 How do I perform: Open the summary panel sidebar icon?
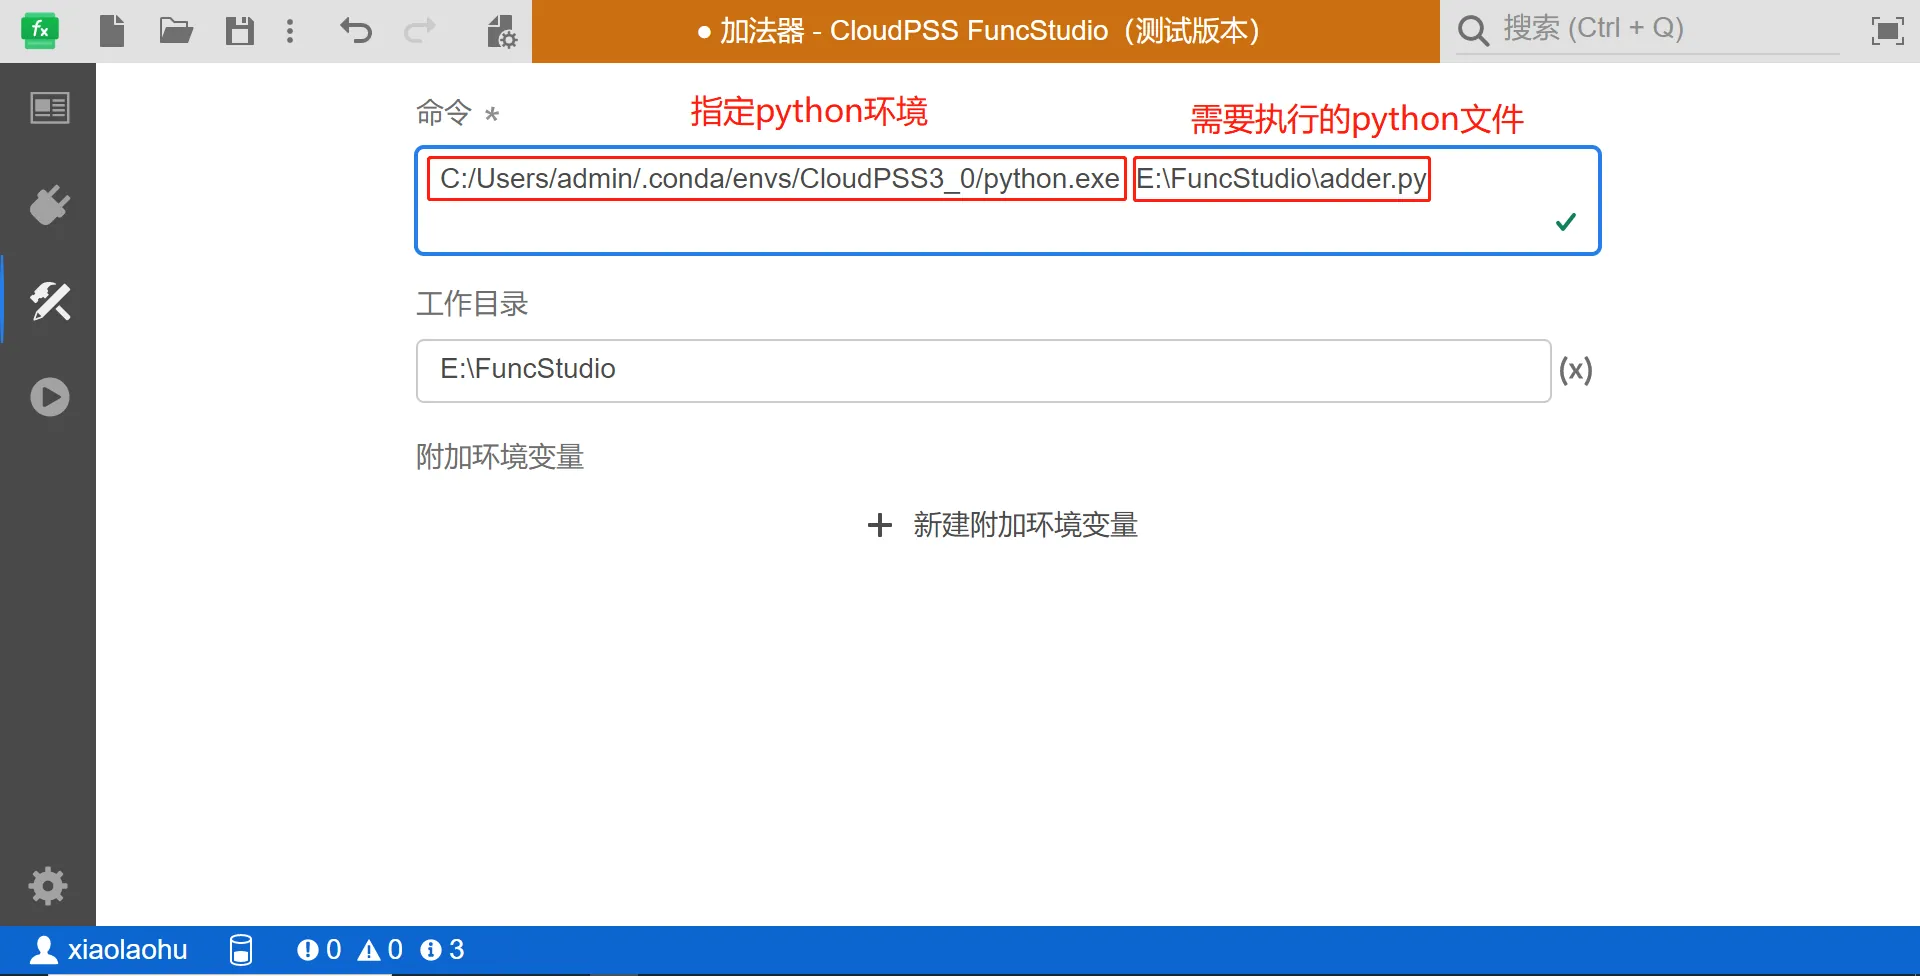point(49,108)
